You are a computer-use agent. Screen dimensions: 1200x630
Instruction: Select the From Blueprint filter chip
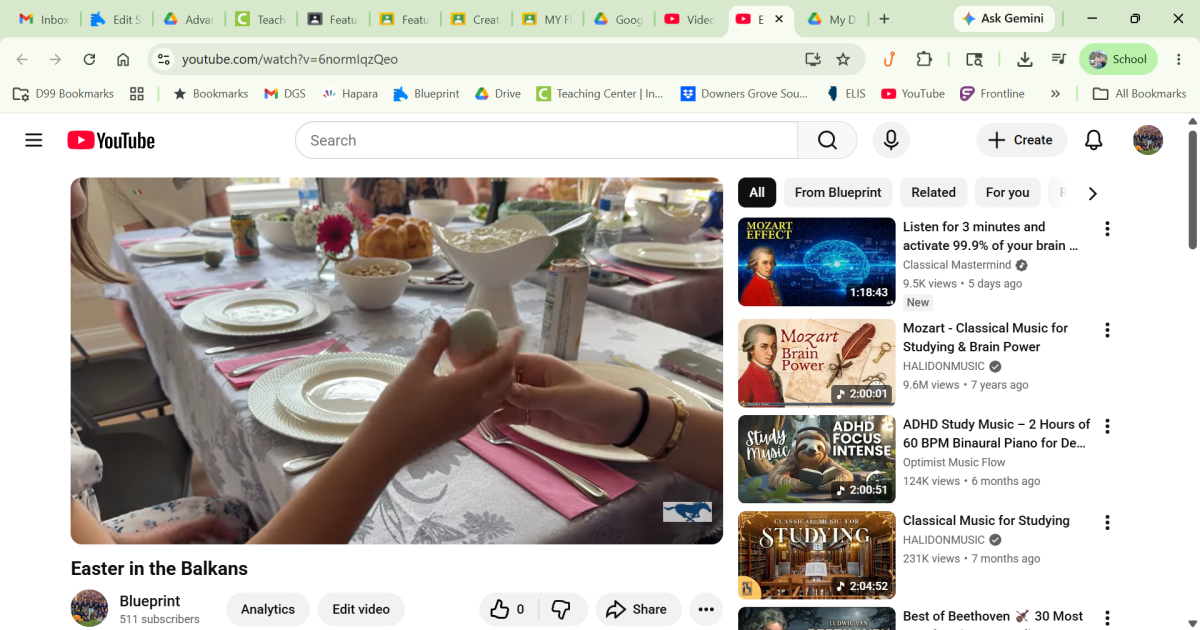pyautogui.click(x=838, y=192)
